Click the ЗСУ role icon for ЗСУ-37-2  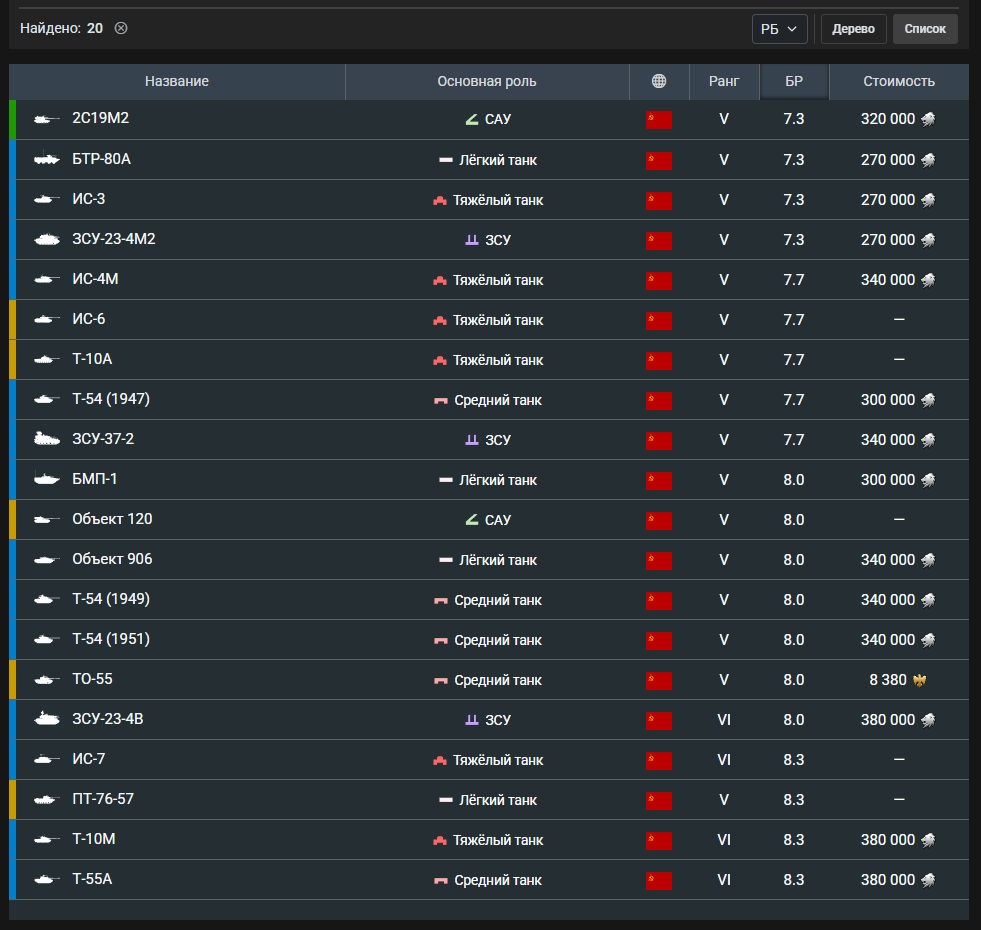pyautogui.click(x=473, y=440)
